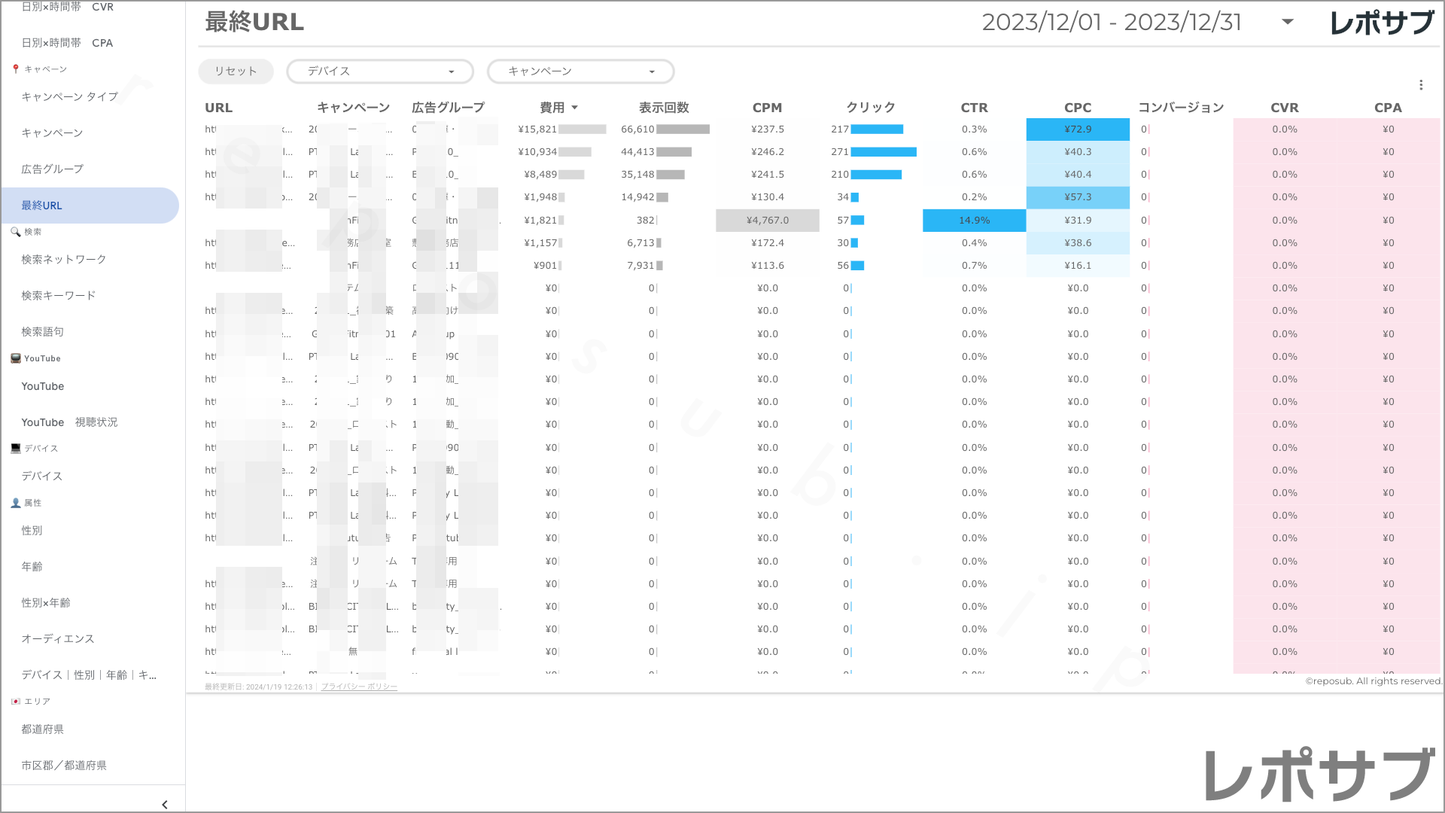Go to the 都道府県 report page

pyautogui.click(x=42, y=729)
